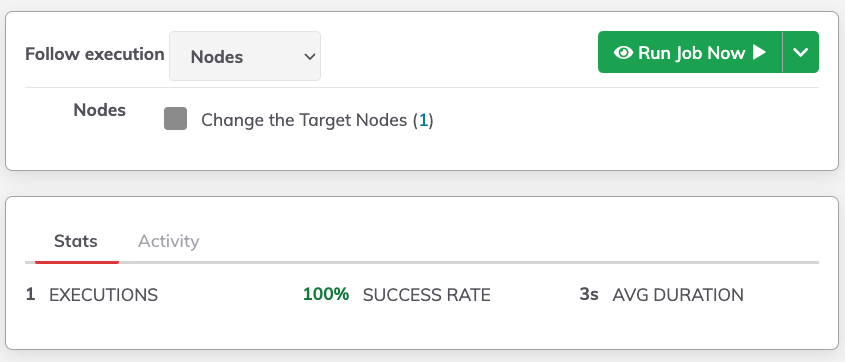Open the Follow execution Nodes dropdown
This screenshot has width=845, height=362.
coord(245,56)
